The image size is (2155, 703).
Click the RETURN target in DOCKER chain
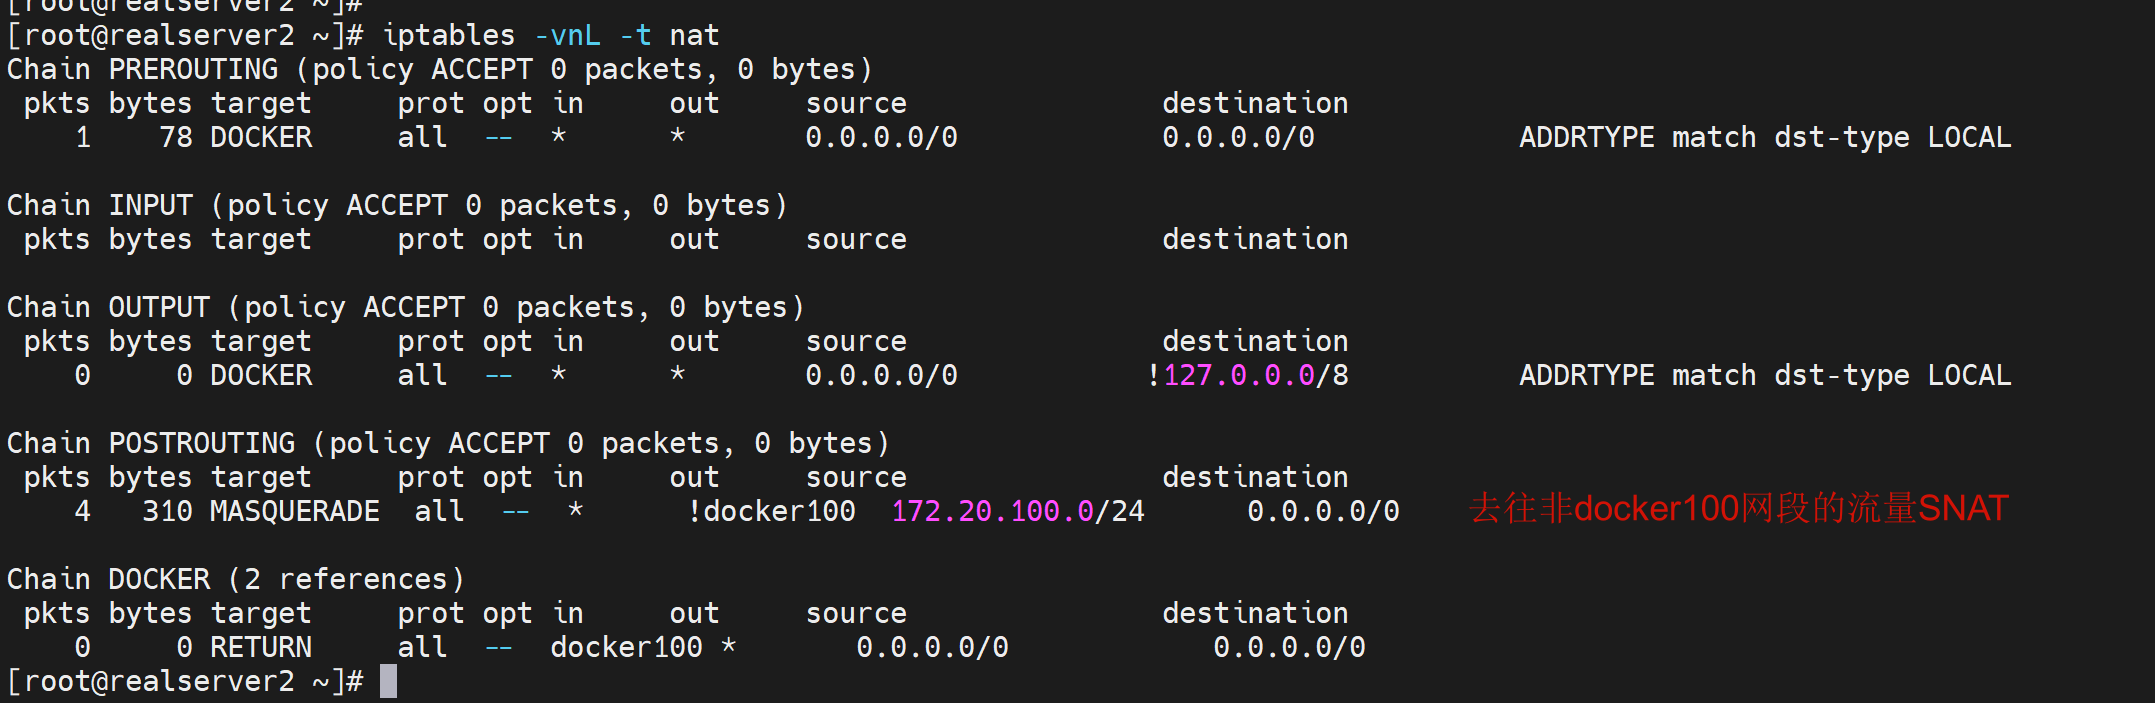[260, 648]
